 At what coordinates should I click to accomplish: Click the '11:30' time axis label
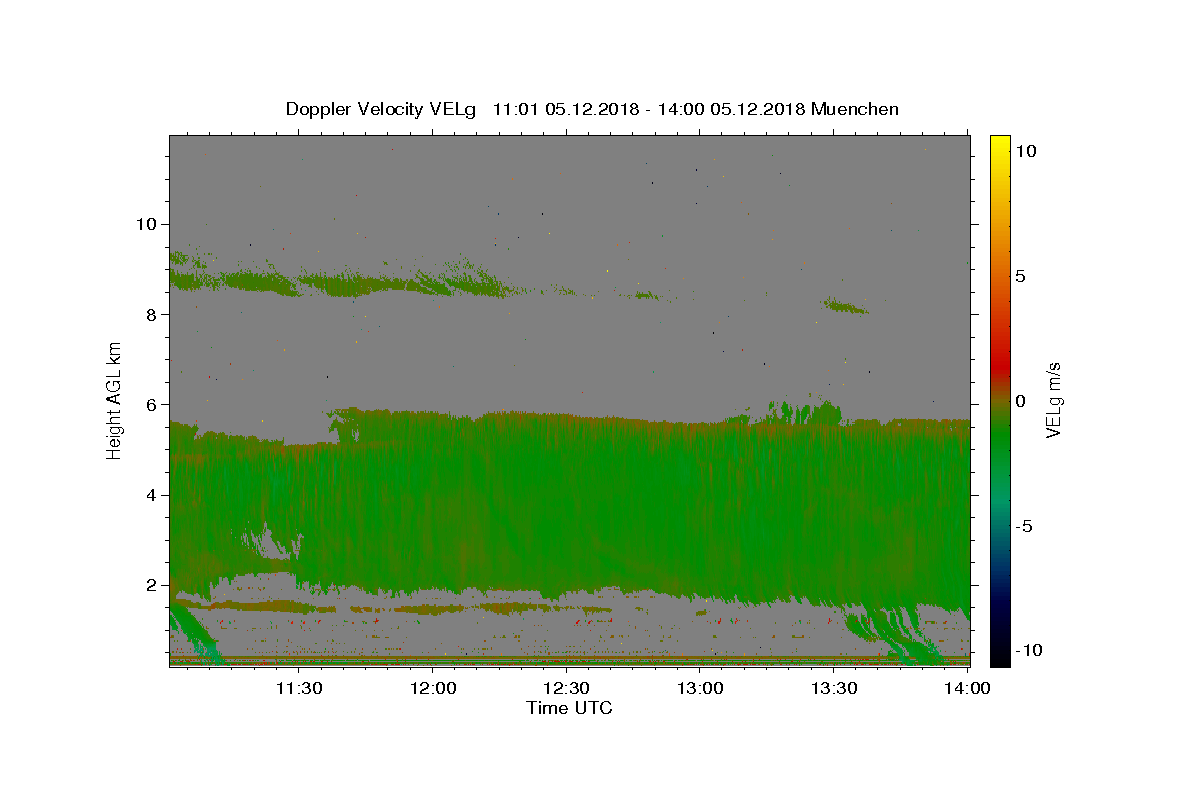(x=299, y=688)
